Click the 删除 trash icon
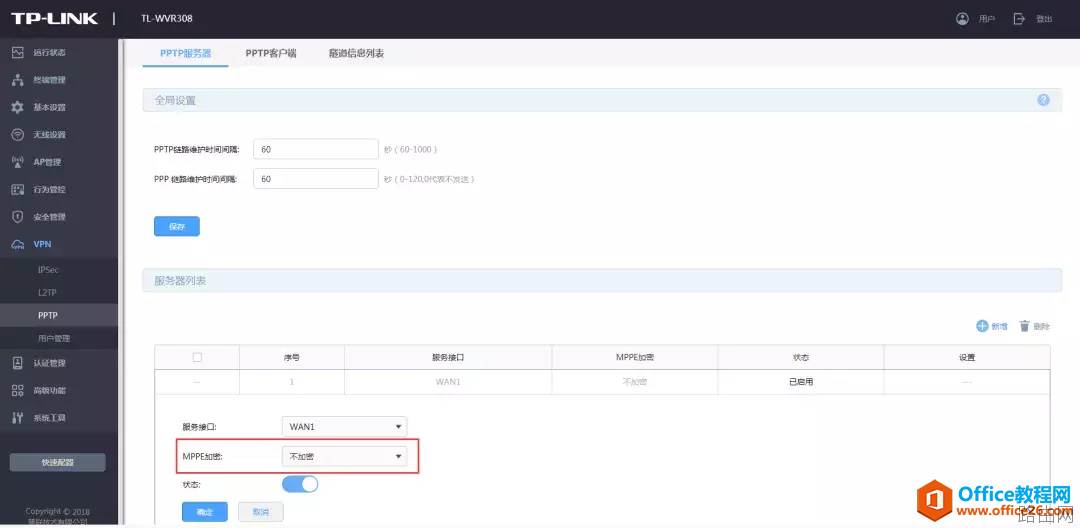 click(x=1024, y=326)
